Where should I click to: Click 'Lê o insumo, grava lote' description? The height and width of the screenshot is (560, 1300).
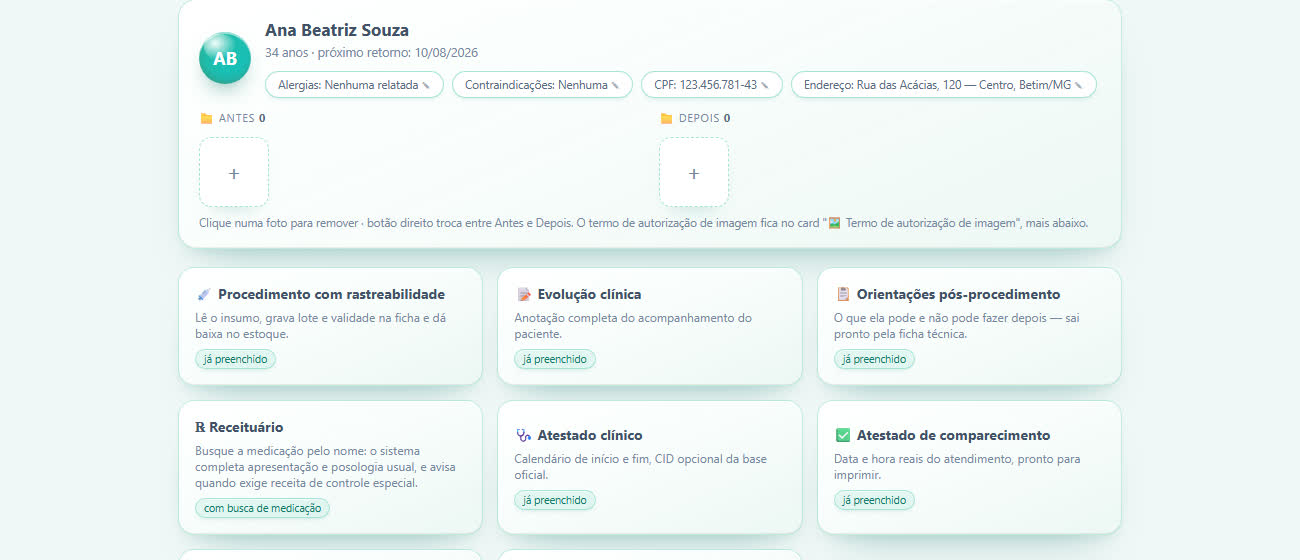point(322,326)
